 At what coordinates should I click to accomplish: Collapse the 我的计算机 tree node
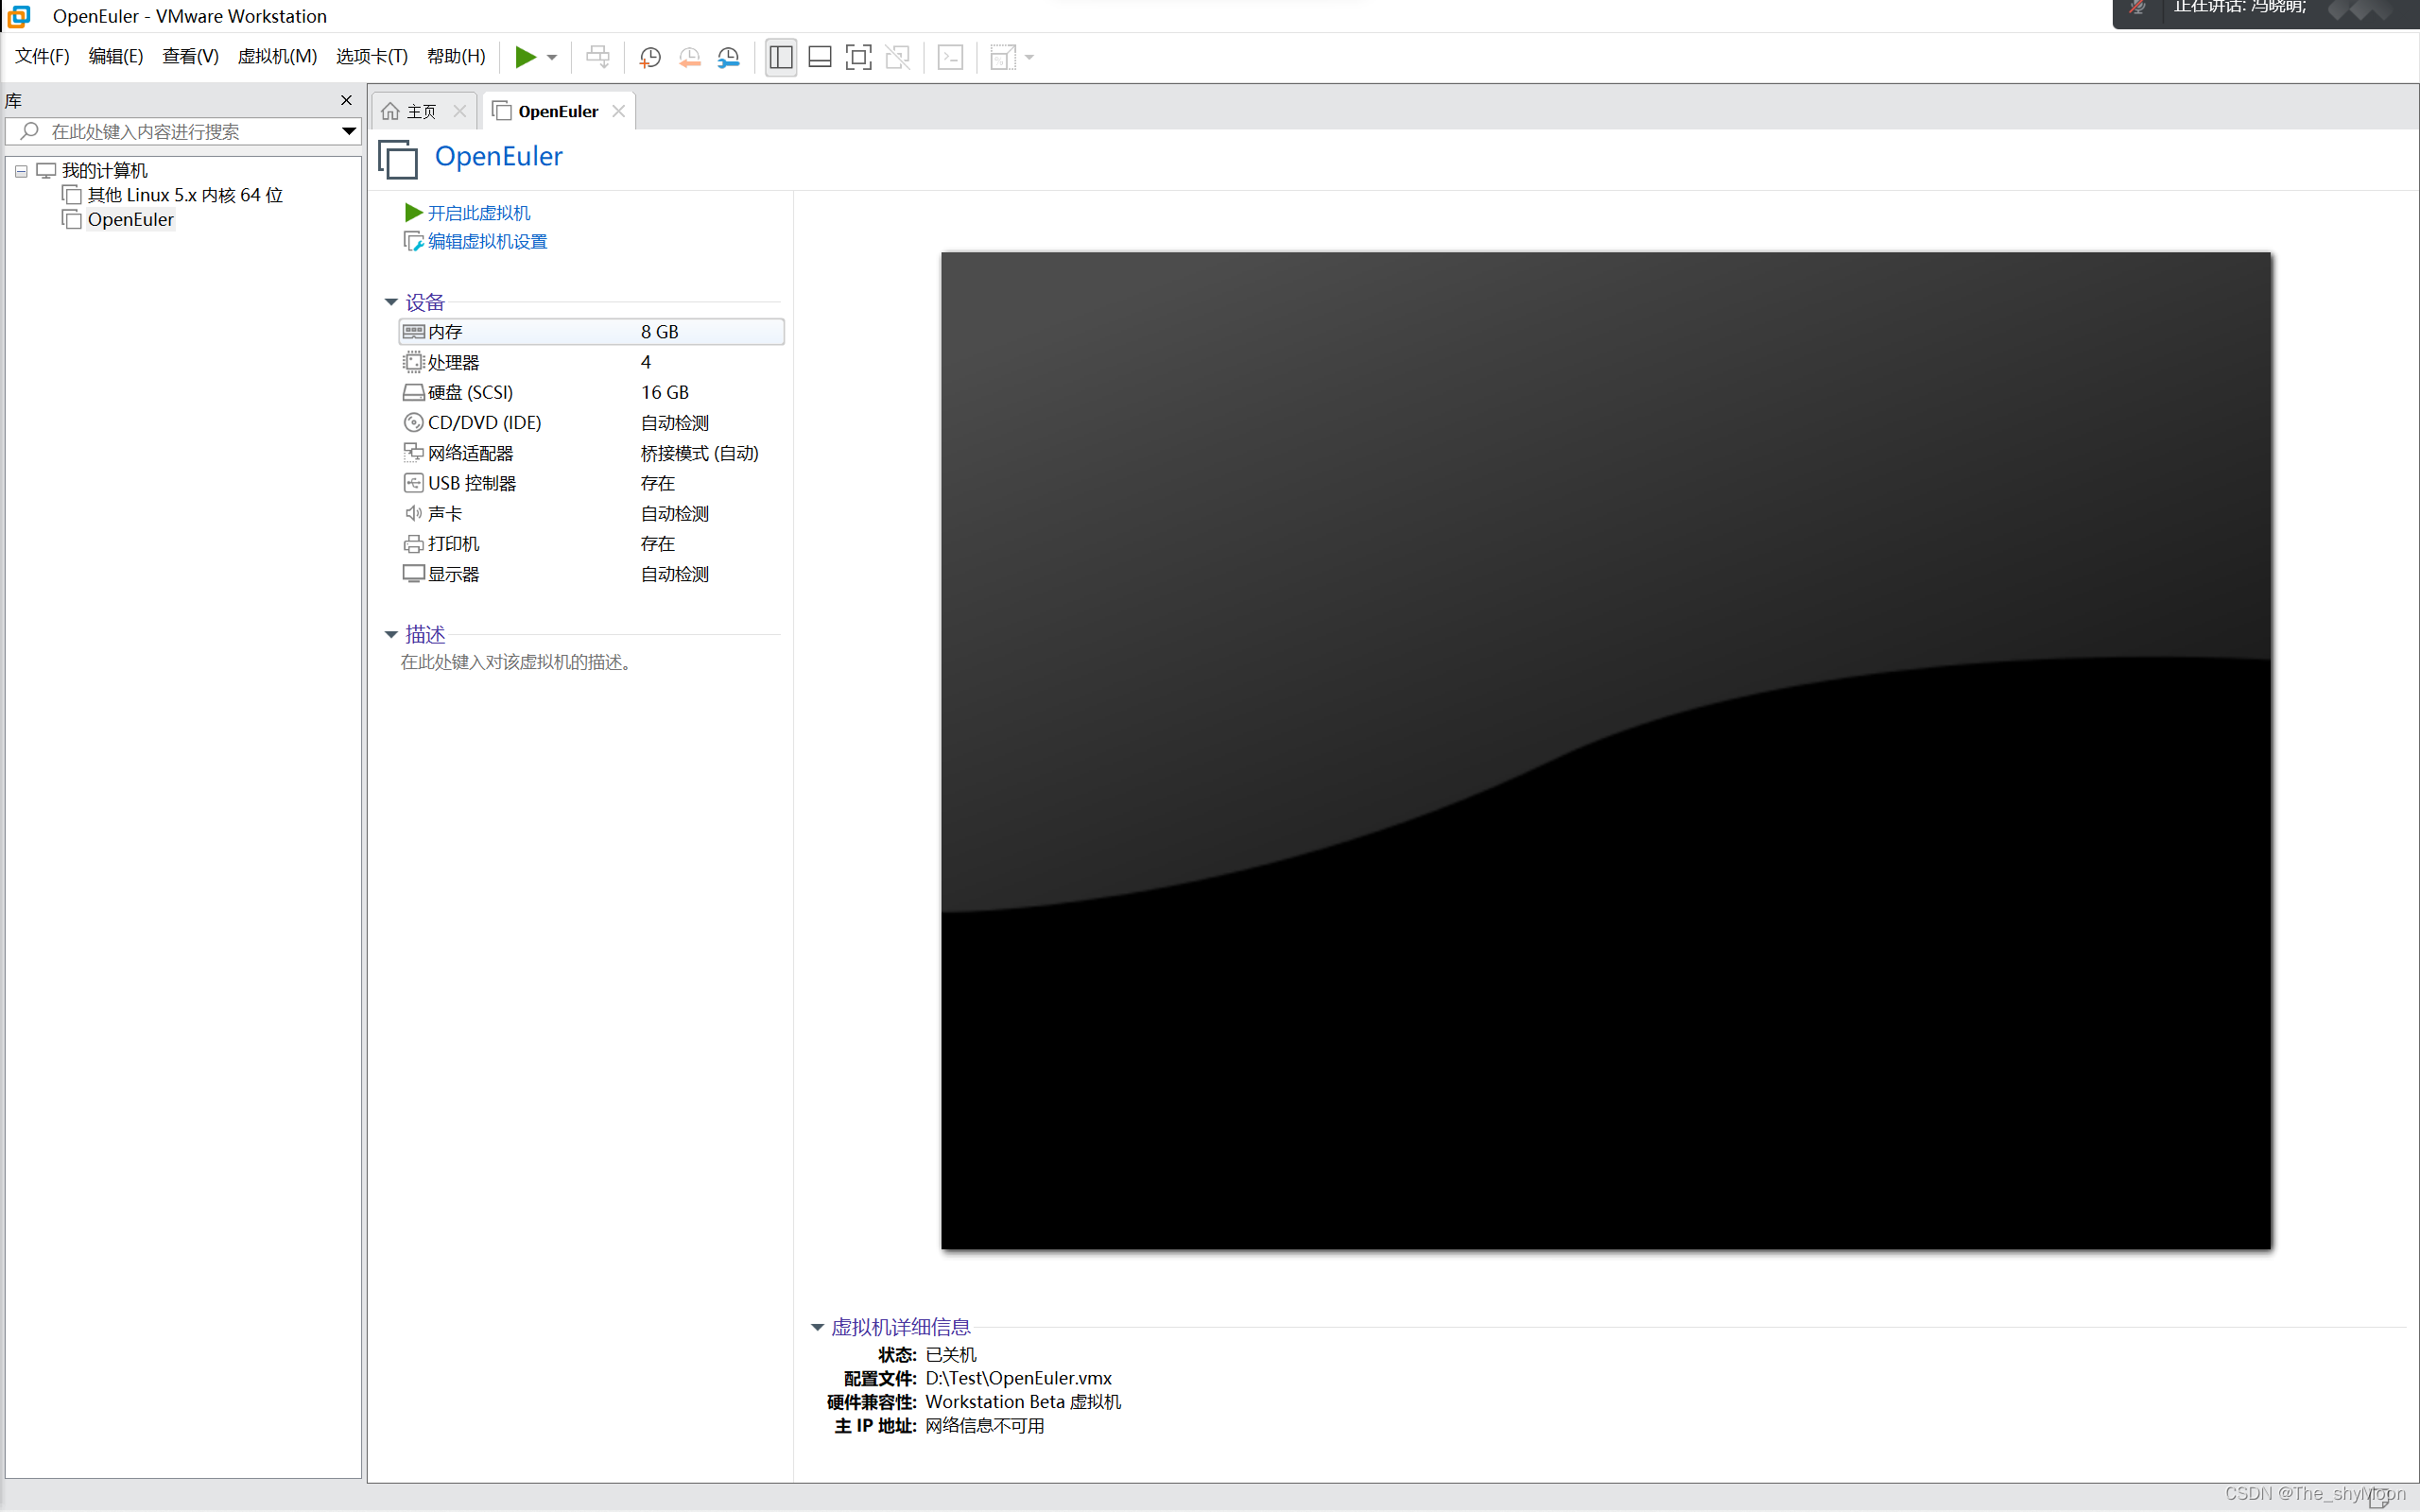point(21,170)
